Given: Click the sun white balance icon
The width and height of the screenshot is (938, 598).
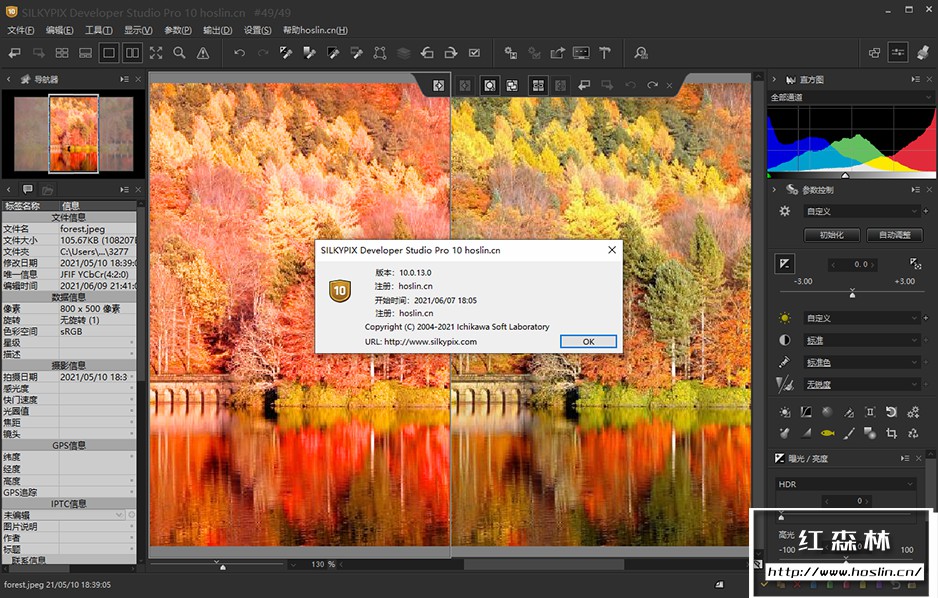Looking at the screenshot, I should [x=785, y=318].
